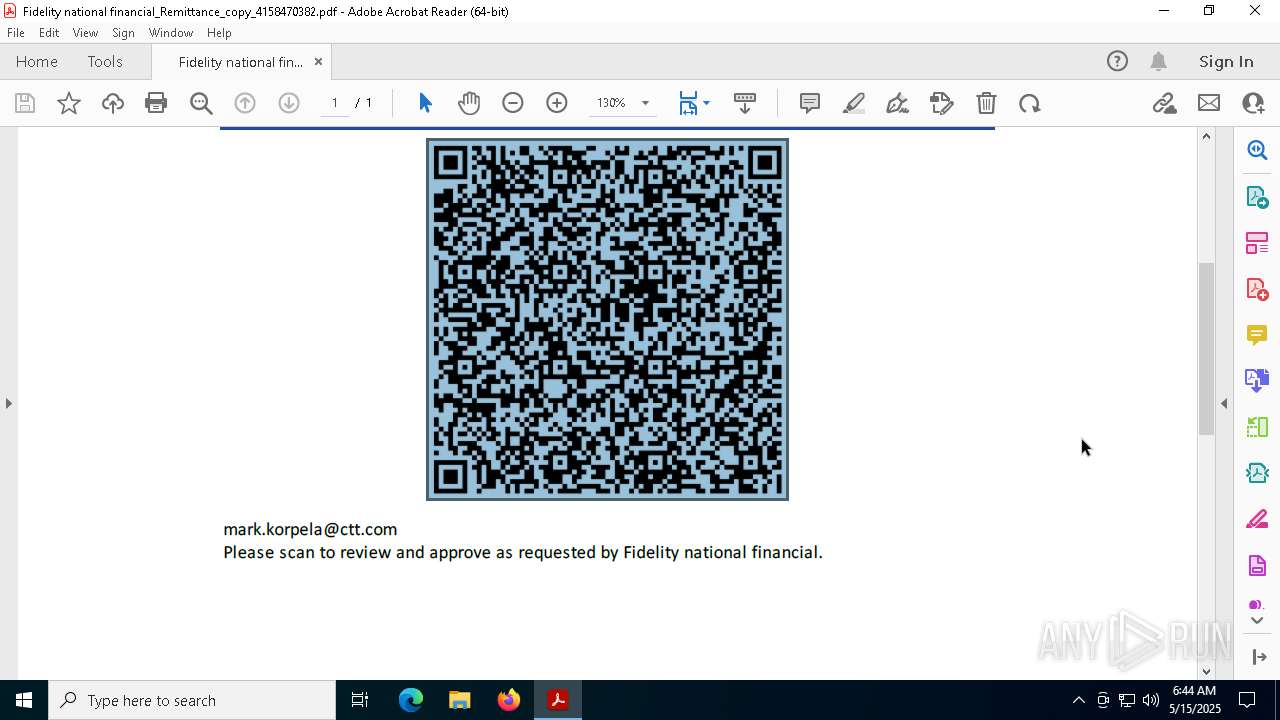Image resolution: width=1280 pixels, height=720 pixels.
Task: Open the sign document pen tool
Action: point(898,103)
